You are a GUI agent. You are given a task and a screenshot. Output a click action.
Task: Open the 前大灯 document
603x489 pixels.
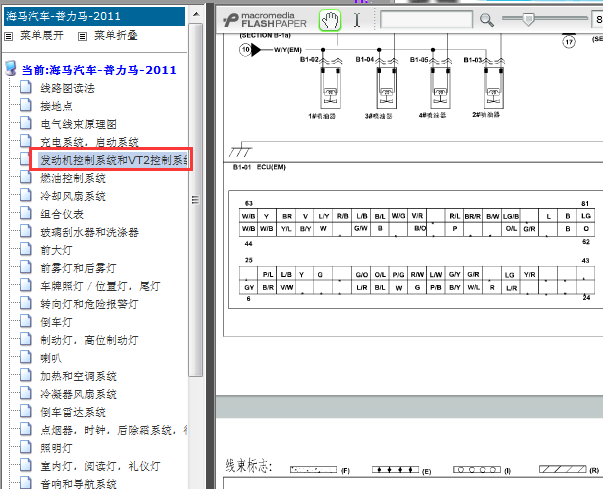coord(56,250)
